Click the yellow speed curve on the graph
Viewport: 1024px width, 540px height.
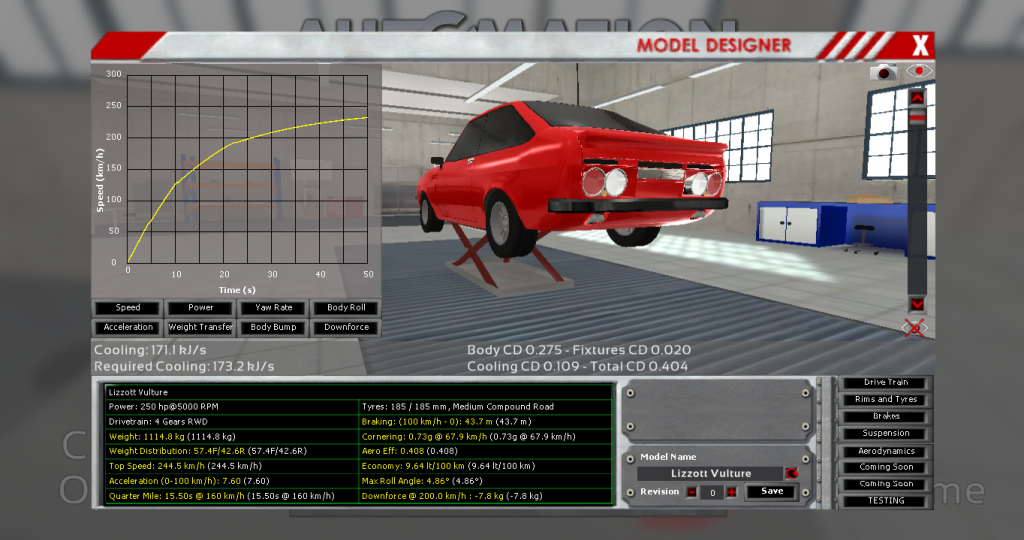[234, 142]
